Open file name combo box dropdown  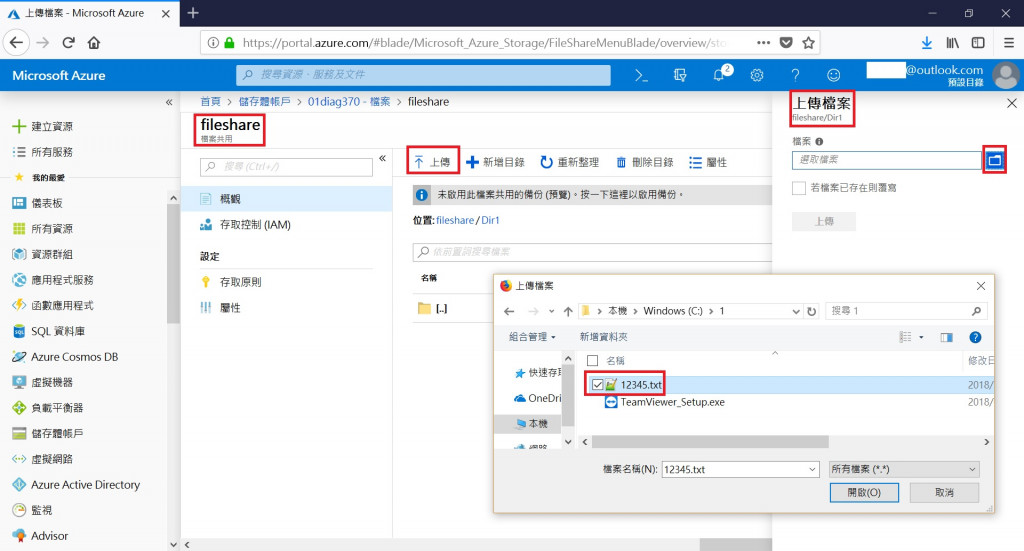(x=812, y=469)
